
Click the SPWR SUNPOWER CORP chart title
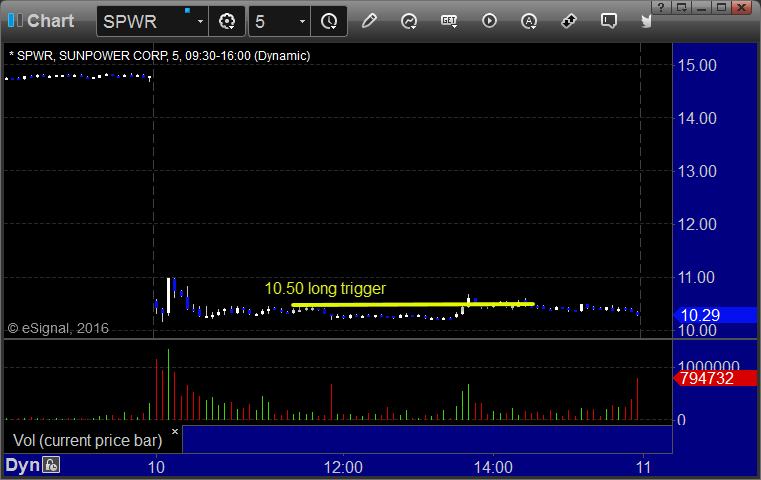tap(160, 56)
